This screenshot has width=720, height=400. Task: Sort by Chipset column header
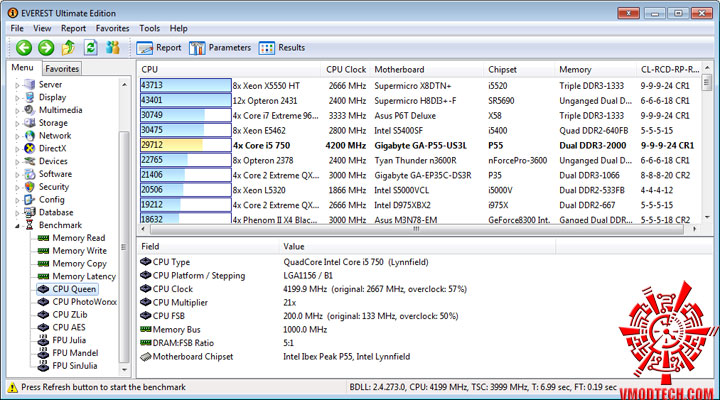click(x=519, y=69)
